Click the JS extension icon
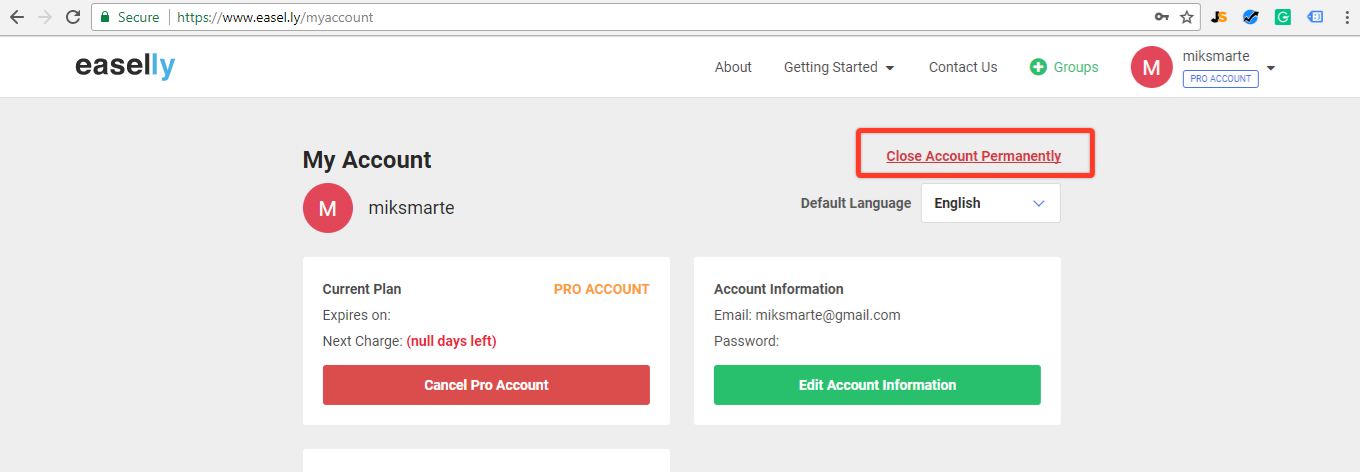This screenshot has width=1360, height=472. click(x=1219, y=17)
